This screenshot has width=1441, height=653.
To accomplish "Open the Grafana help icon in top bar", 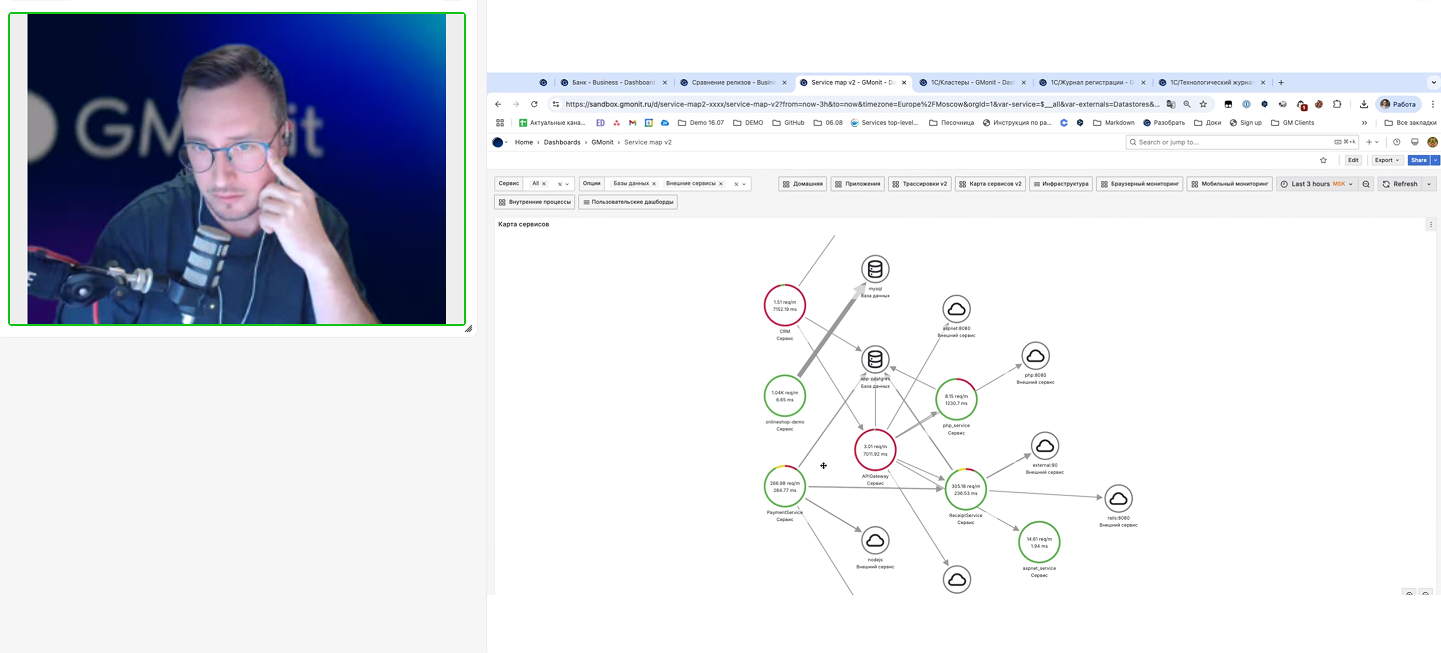I will [x=1397, y=142].
